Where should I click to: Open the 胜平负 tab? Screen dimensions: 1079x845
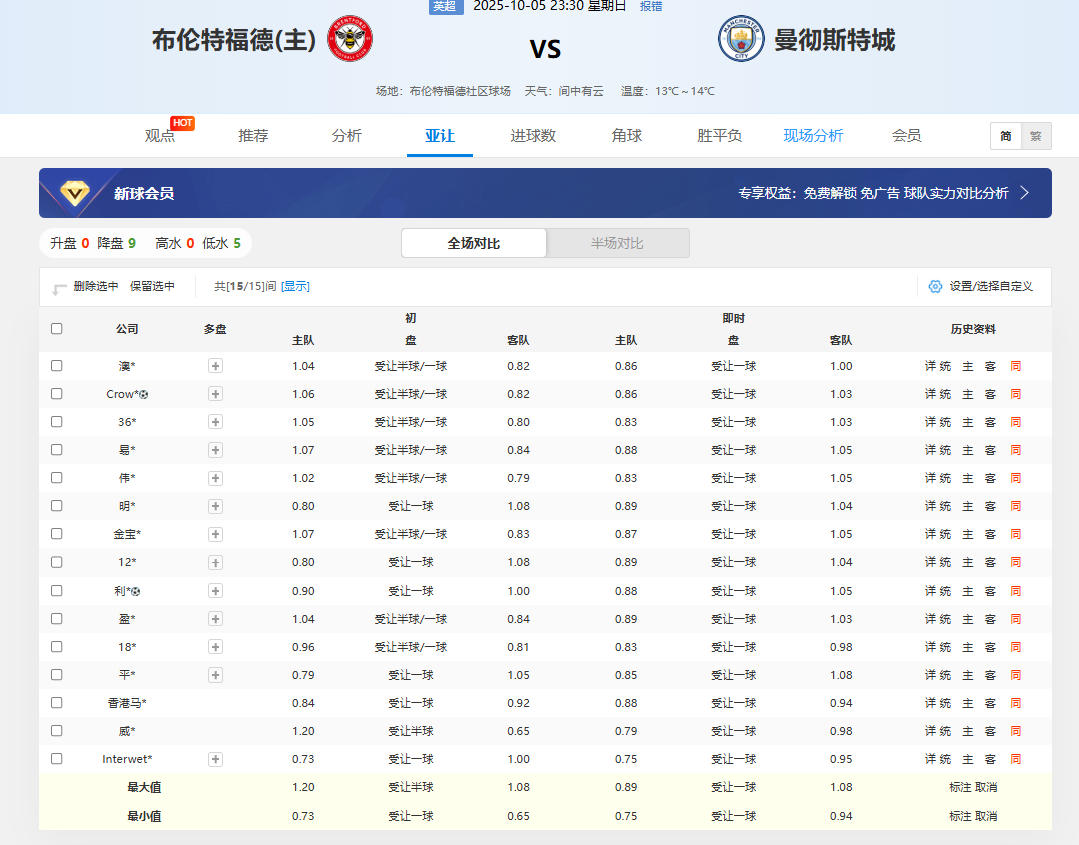[x=719, y=136]
